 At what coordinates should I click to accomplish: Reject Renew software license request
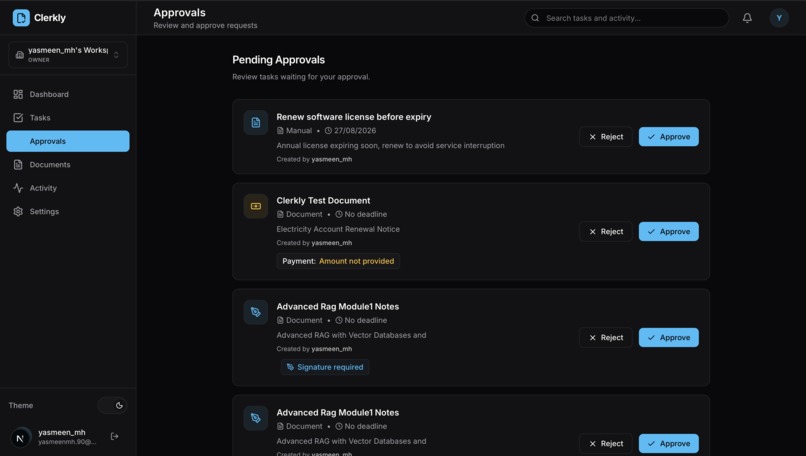click(x=606, y=137)
